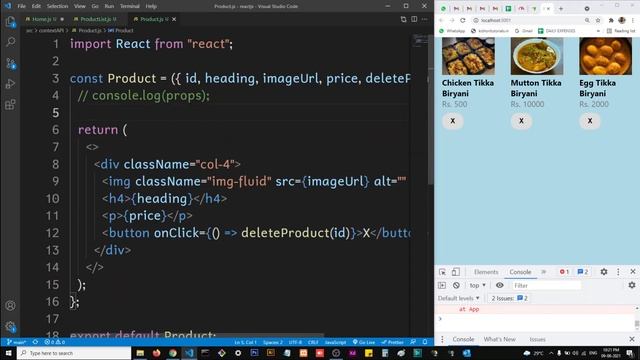The image size is (640, 360).
Task: Open the Accounts menu in activity bar
Action: (x=10, y=305)
